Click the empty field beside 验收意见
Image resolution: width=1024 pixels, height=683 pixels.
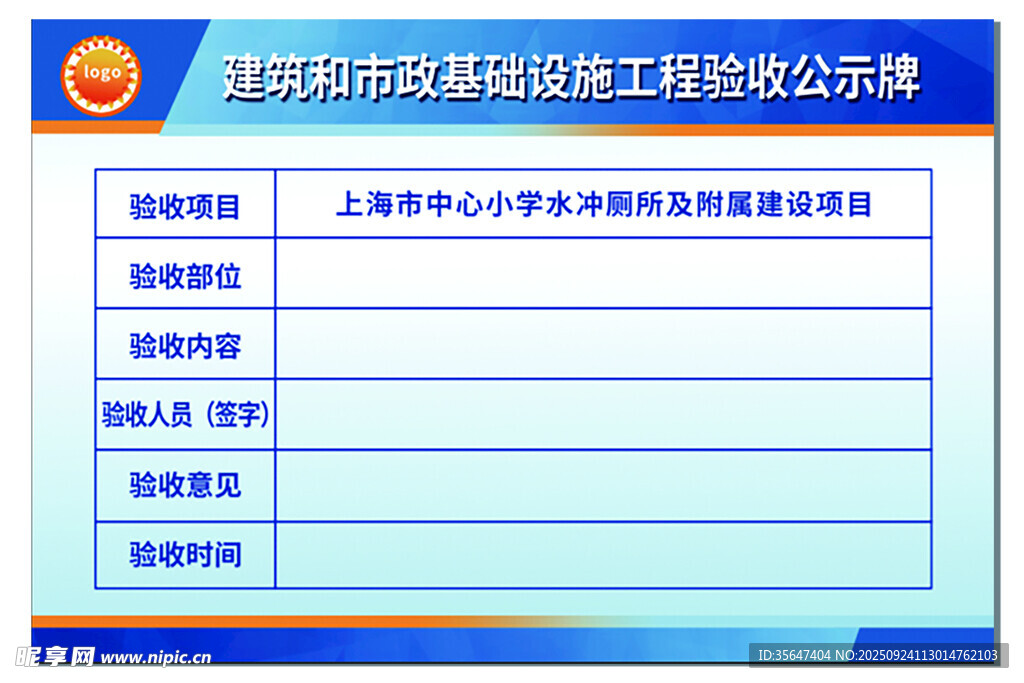pos(603,486)
